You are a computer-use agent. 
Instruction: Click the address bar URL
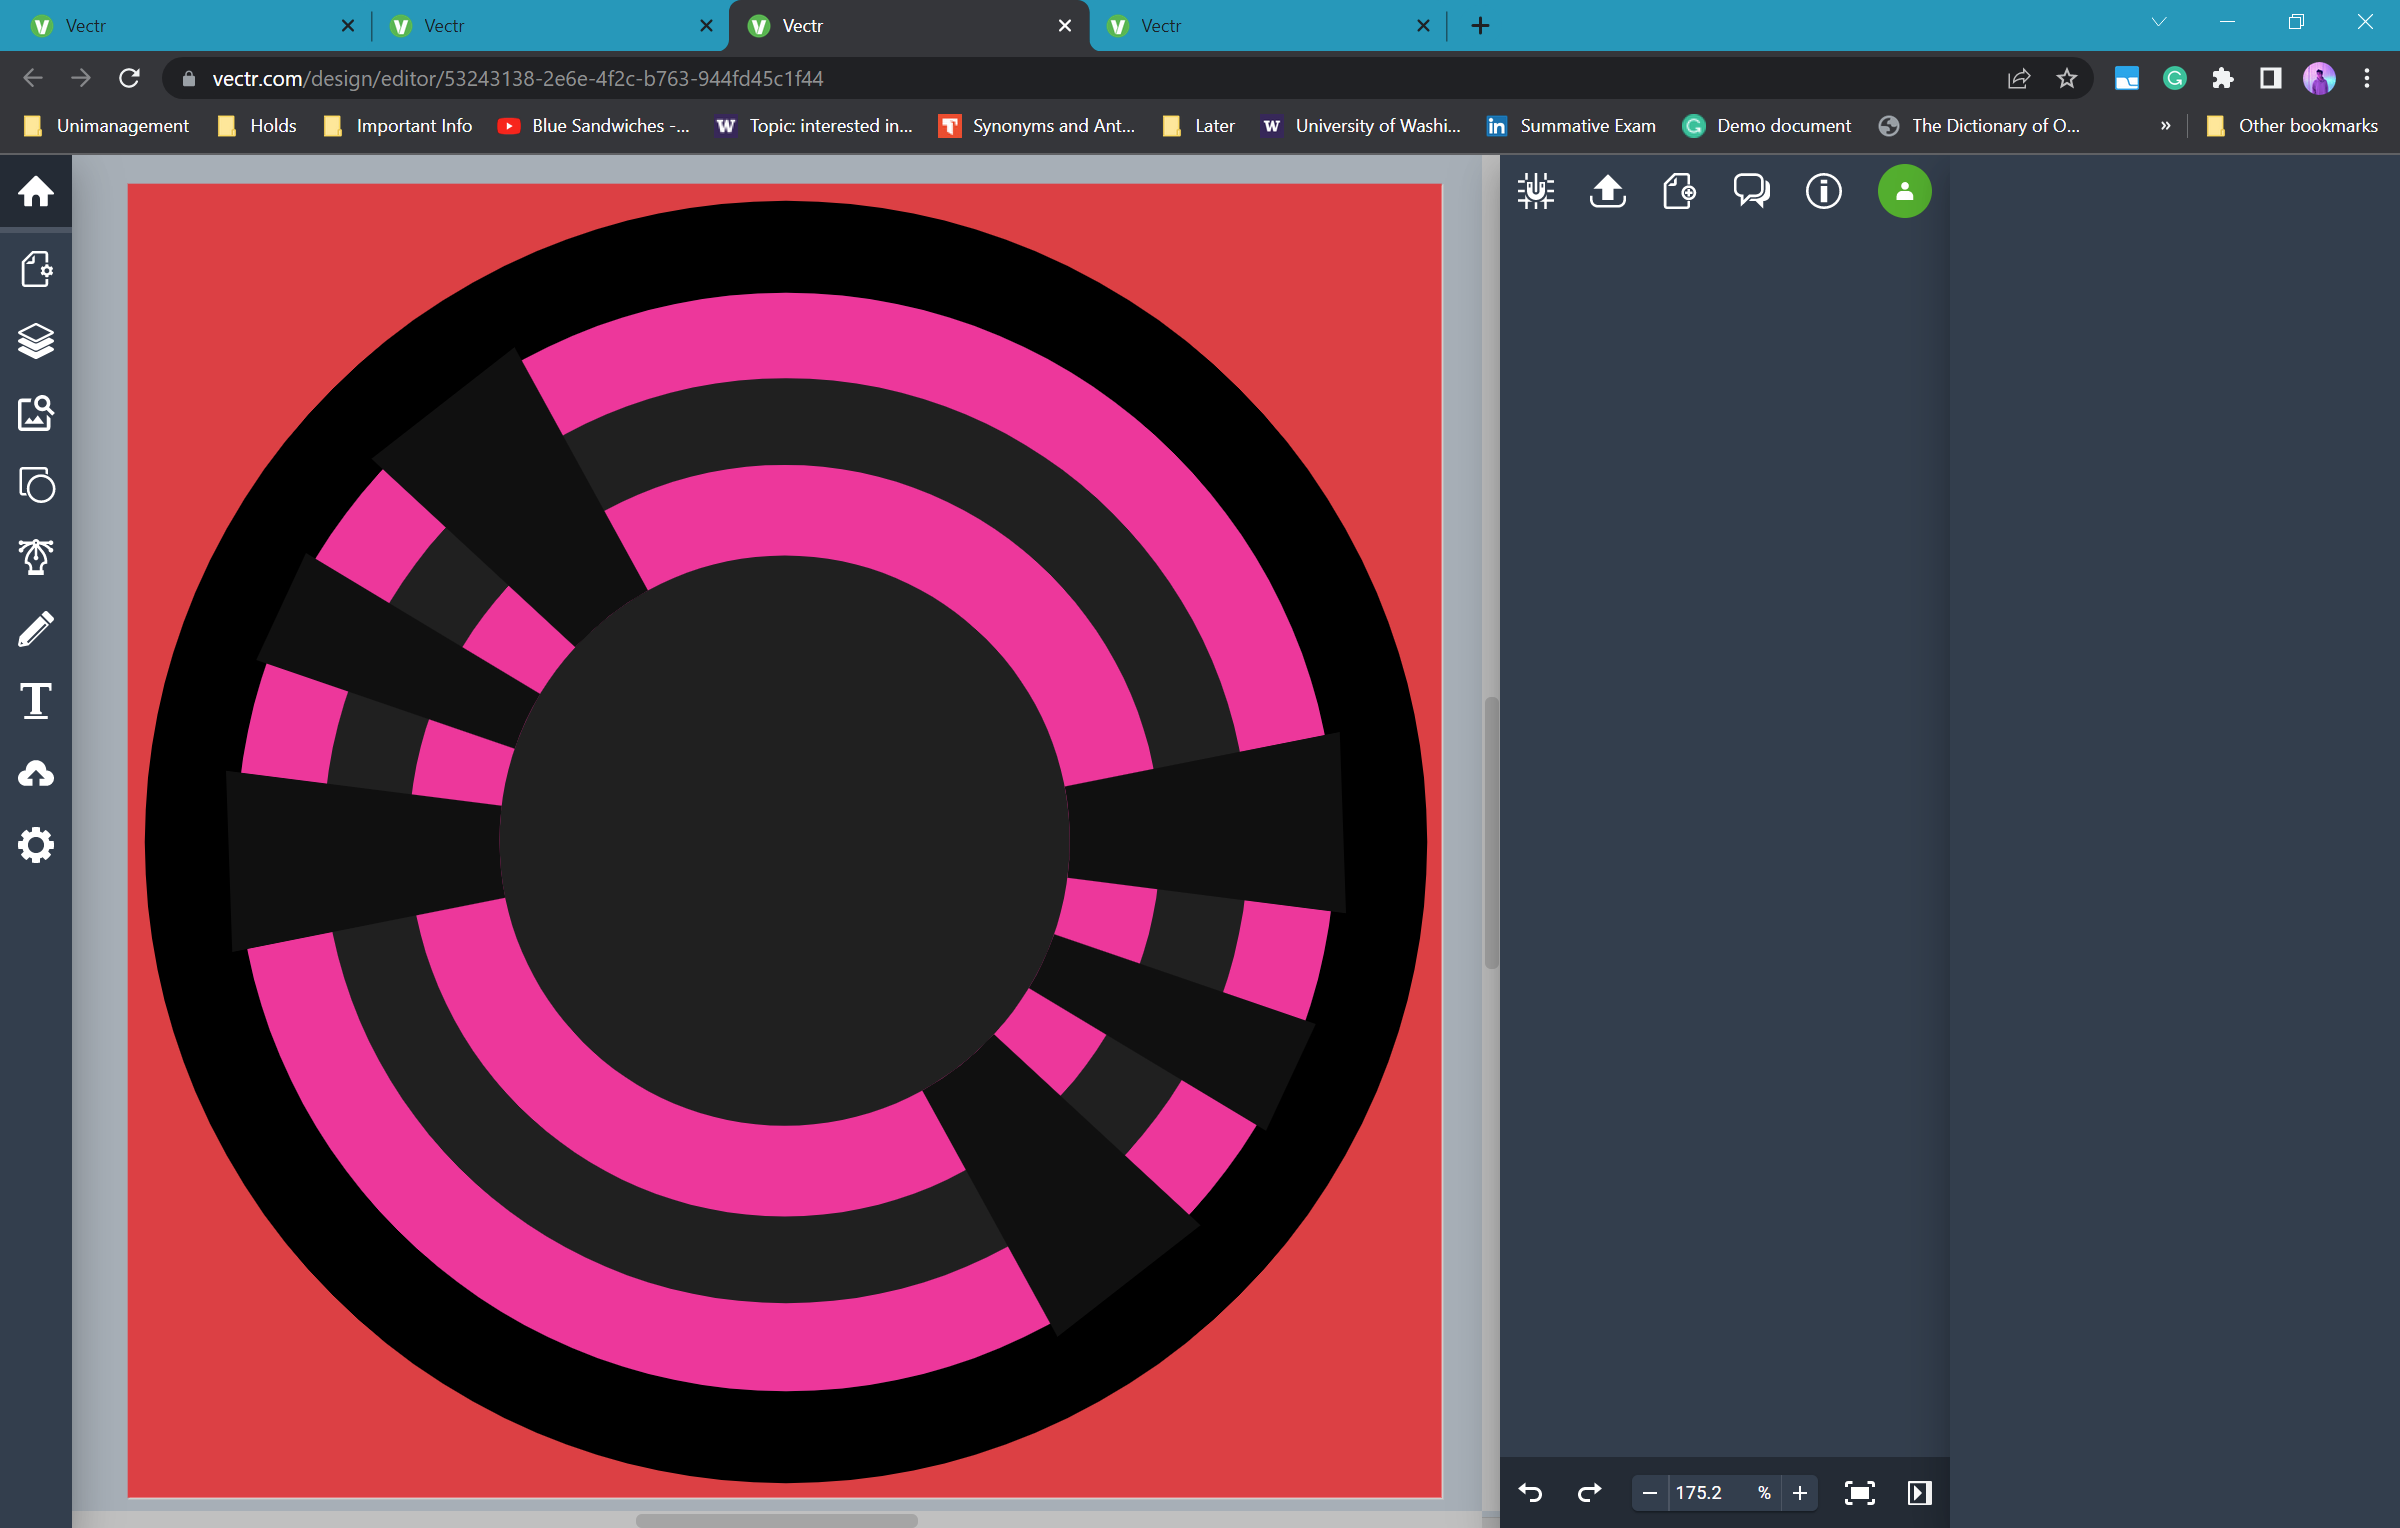(x=517, y=78)
